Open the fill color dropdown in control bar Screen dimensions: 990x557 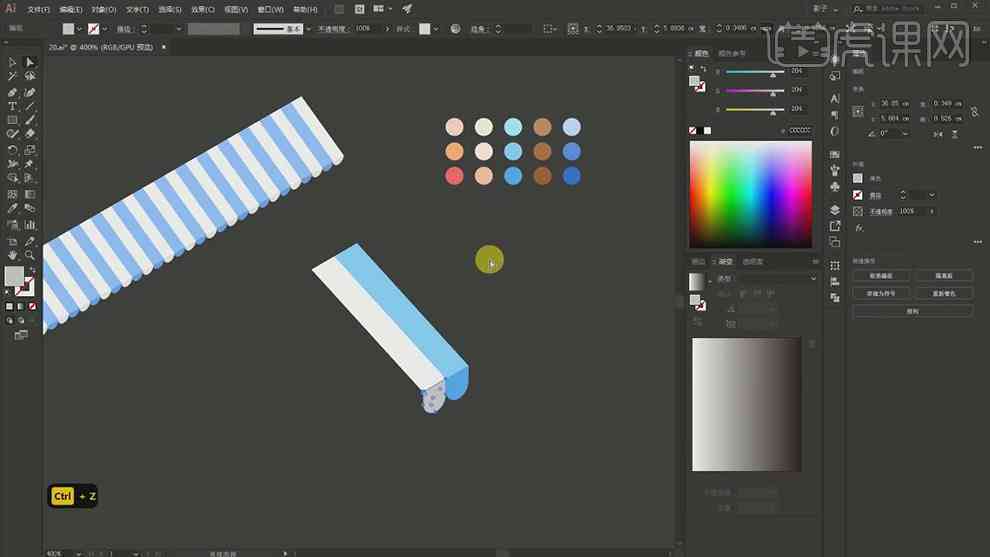79,29
